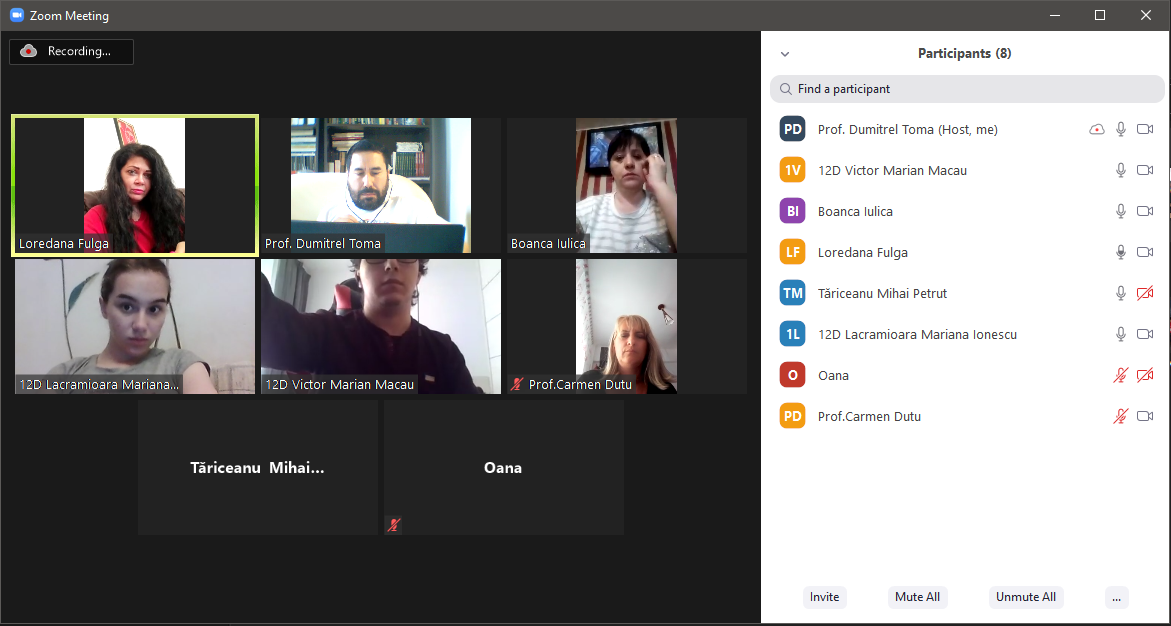1171x626 pixels.
Task: Mute the microphone of 12D Lacramioara Mariana Ionescu
Action: pos(1120,334)
